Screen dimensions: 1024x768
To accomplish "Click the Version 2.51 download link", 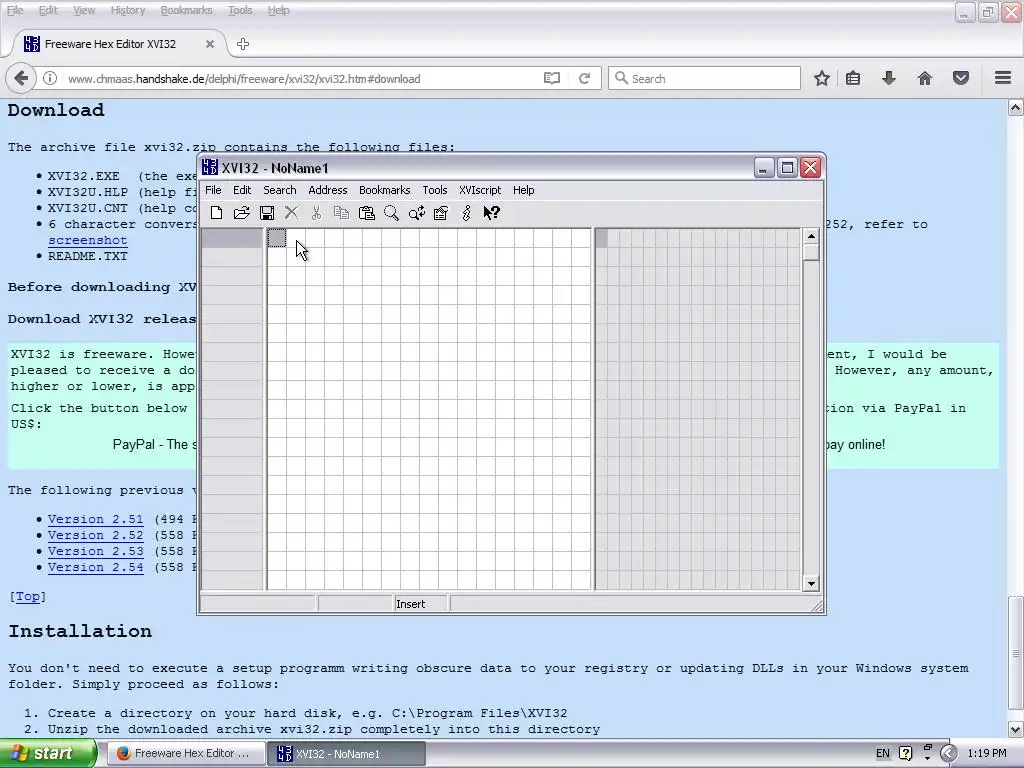I will (95, 519).
